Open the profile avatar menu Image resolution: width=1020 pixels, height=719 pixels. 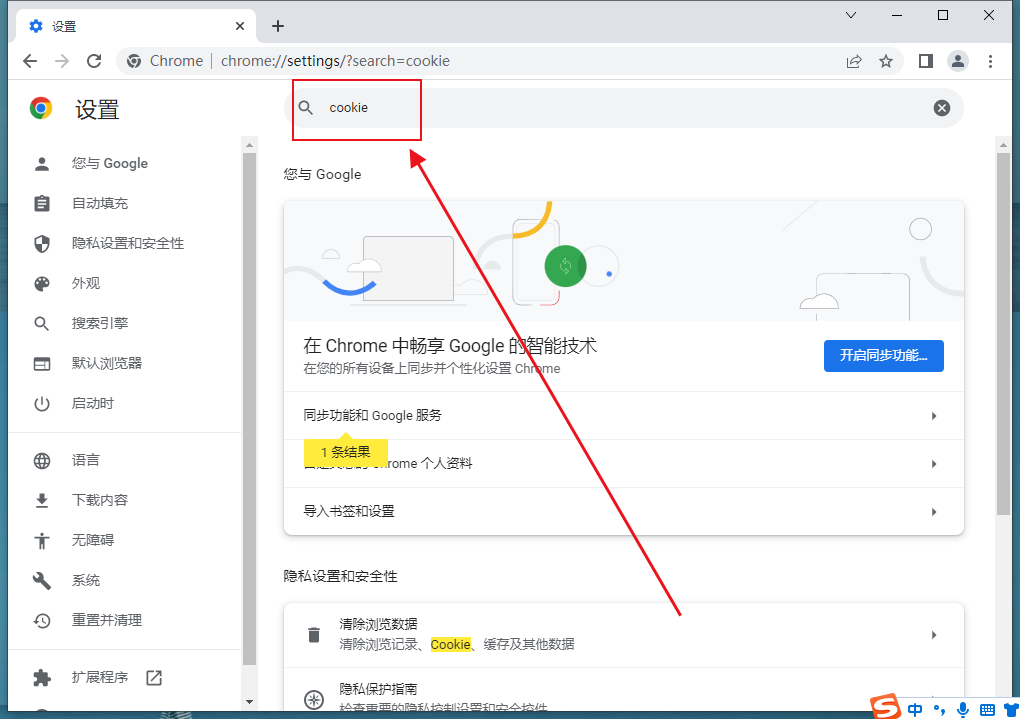click(x=958, y=61)
